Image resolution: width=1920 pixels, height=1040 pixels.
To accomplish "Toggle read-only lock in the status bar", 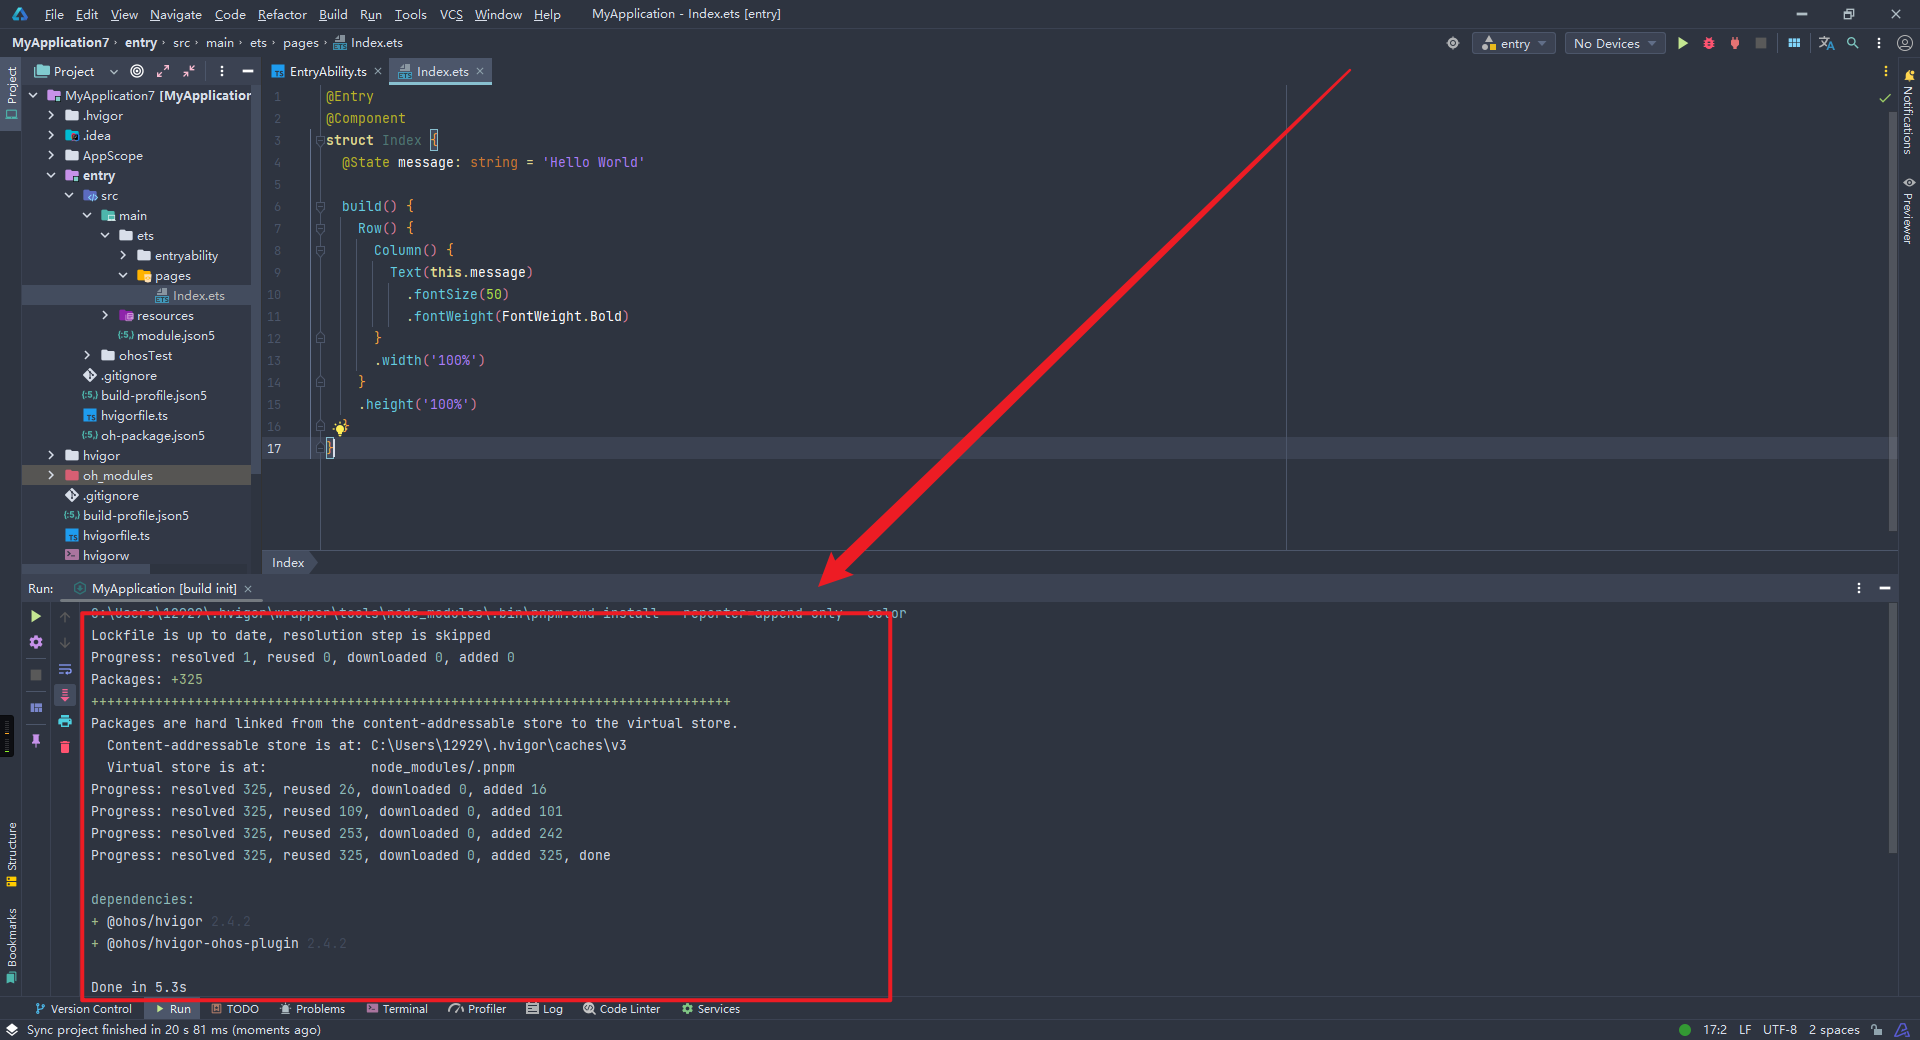I will coord(1877,1029).
